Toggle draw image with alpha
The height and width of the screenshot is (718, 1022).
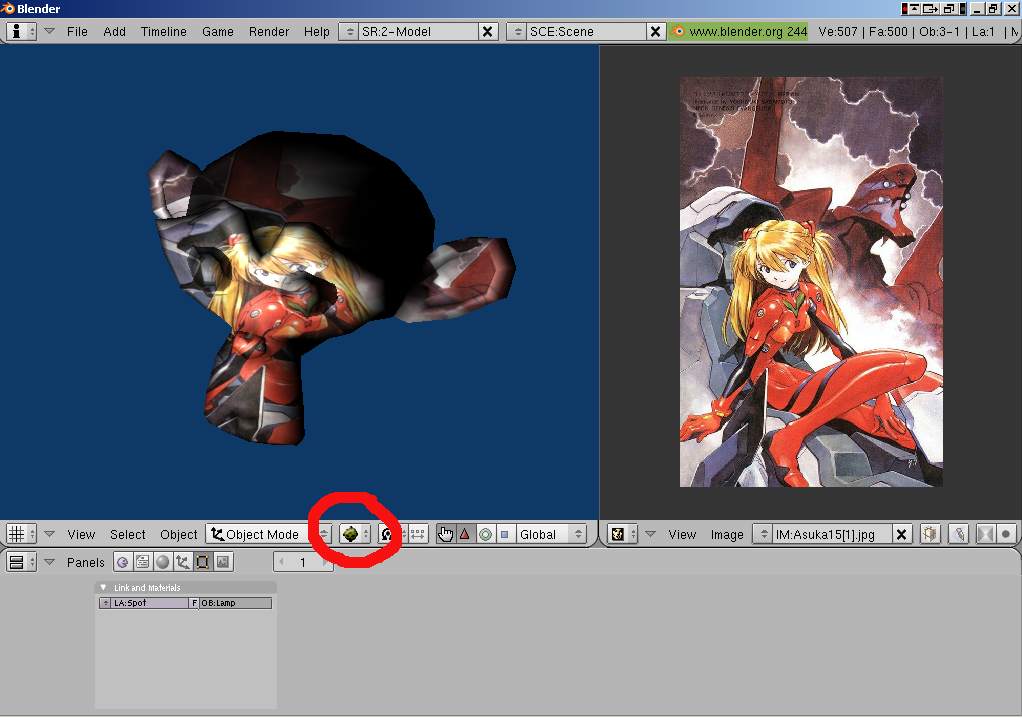click(x=986, y=534)
